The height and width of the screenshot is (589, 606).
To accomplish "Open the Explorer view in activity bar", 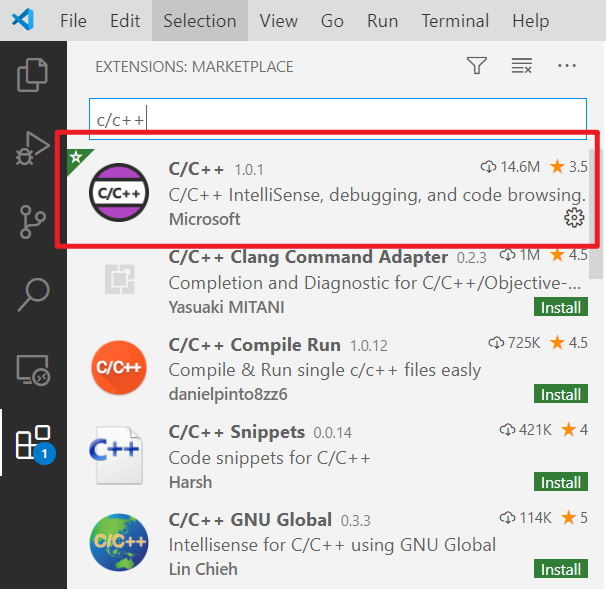I will click(x=33, y=75).
